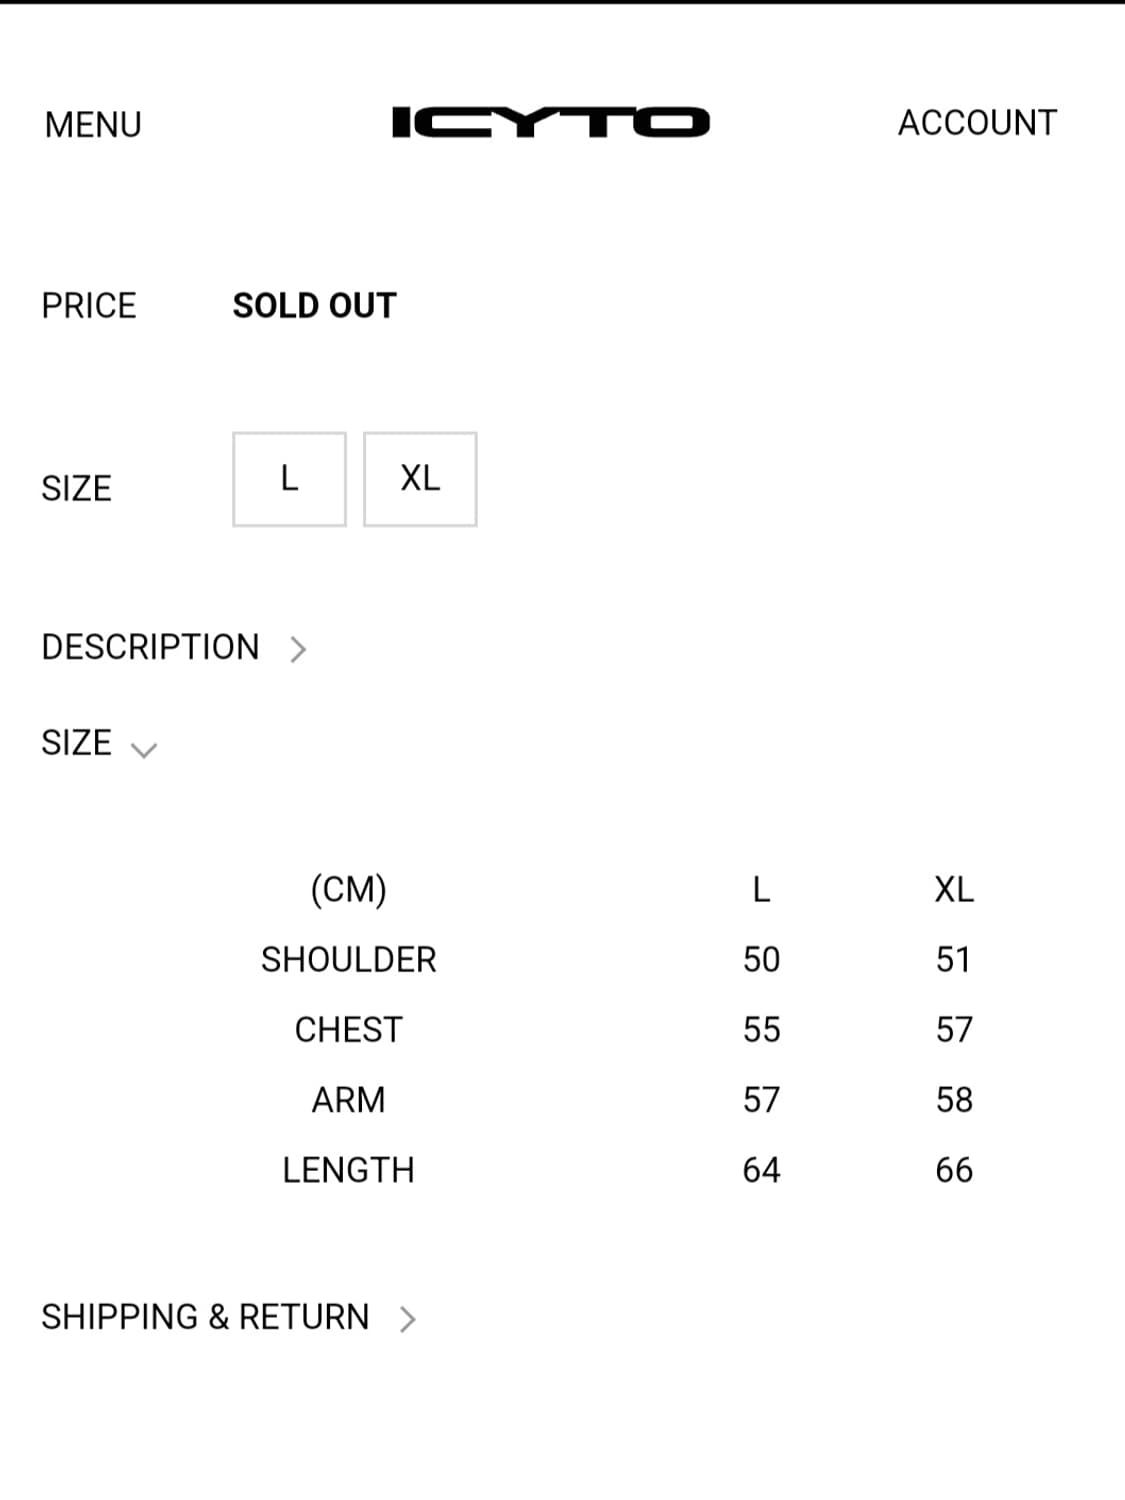Image resolution: width=1125 pixels, height=1500 pixels.
Task: Select size XL option
Action: coord(420,479)
